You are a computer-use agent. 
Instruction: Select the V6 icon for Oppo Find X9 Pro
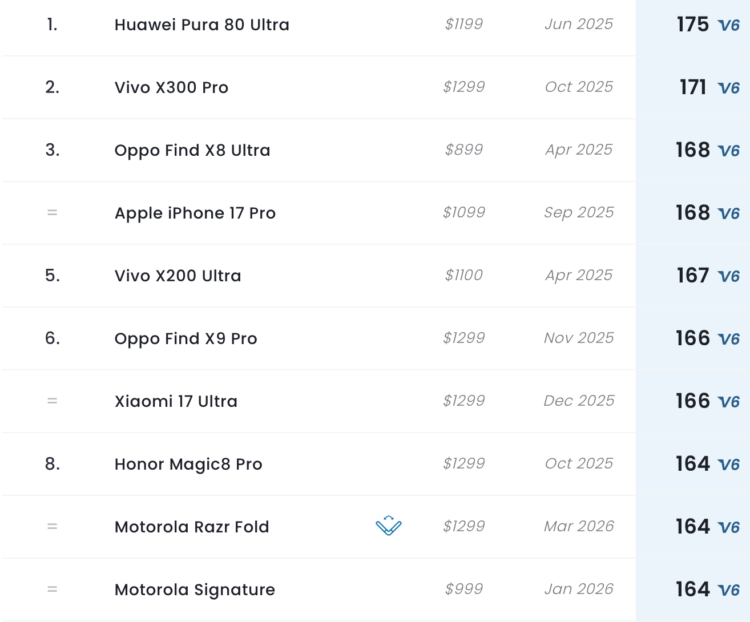coord(729,340)
